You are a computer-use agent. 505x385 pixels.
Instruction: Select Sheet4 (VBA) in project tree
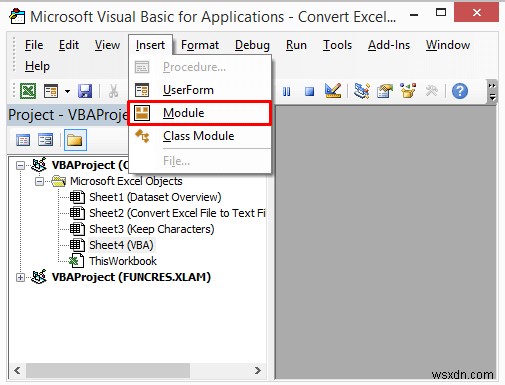121,245
